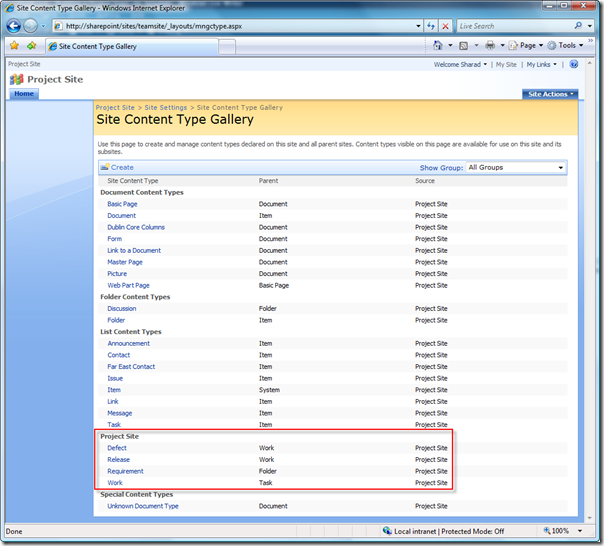This screenshot has height=546, width=604.
Task: Click in the address bar URL field
Action: point(239,26)
